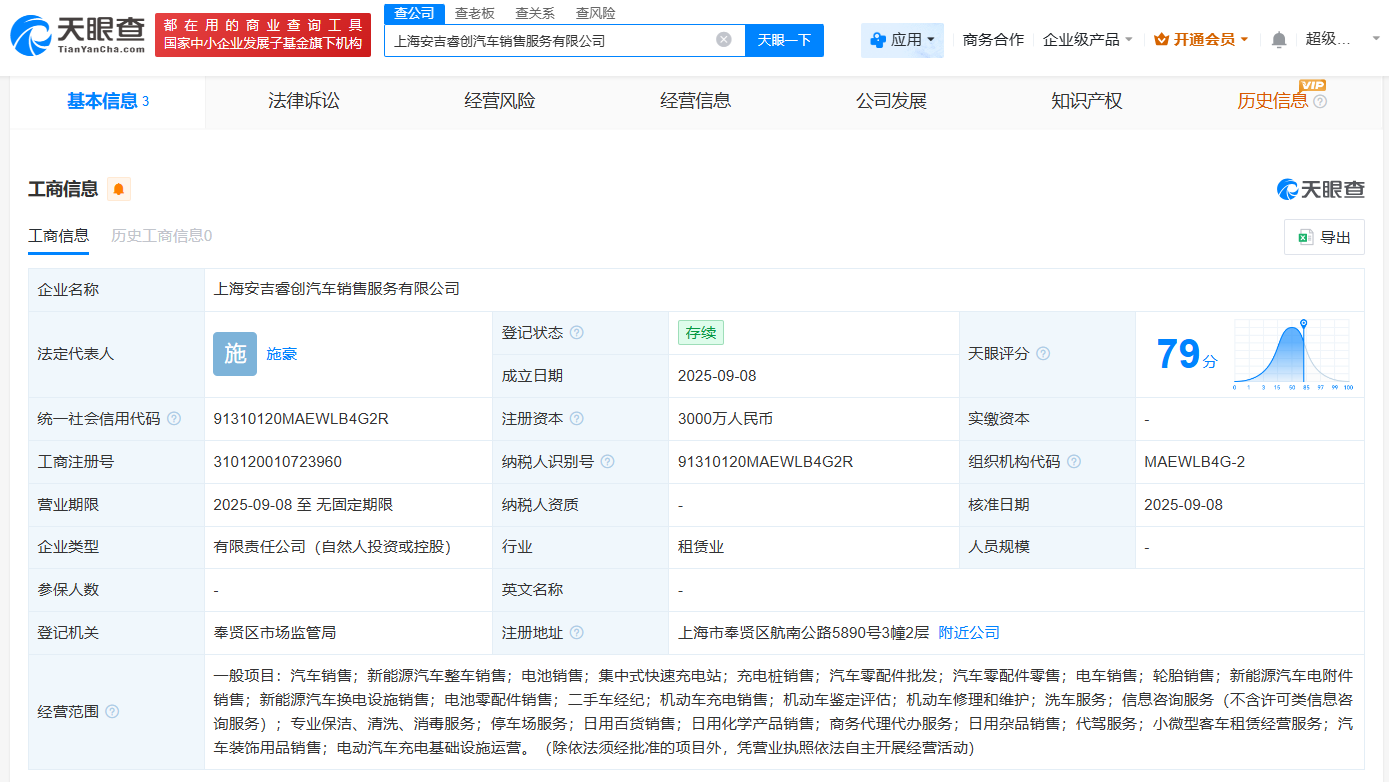
Task: Open the 应用 dropdown menu
Action: pyautogui.click(x=902, y=40)
